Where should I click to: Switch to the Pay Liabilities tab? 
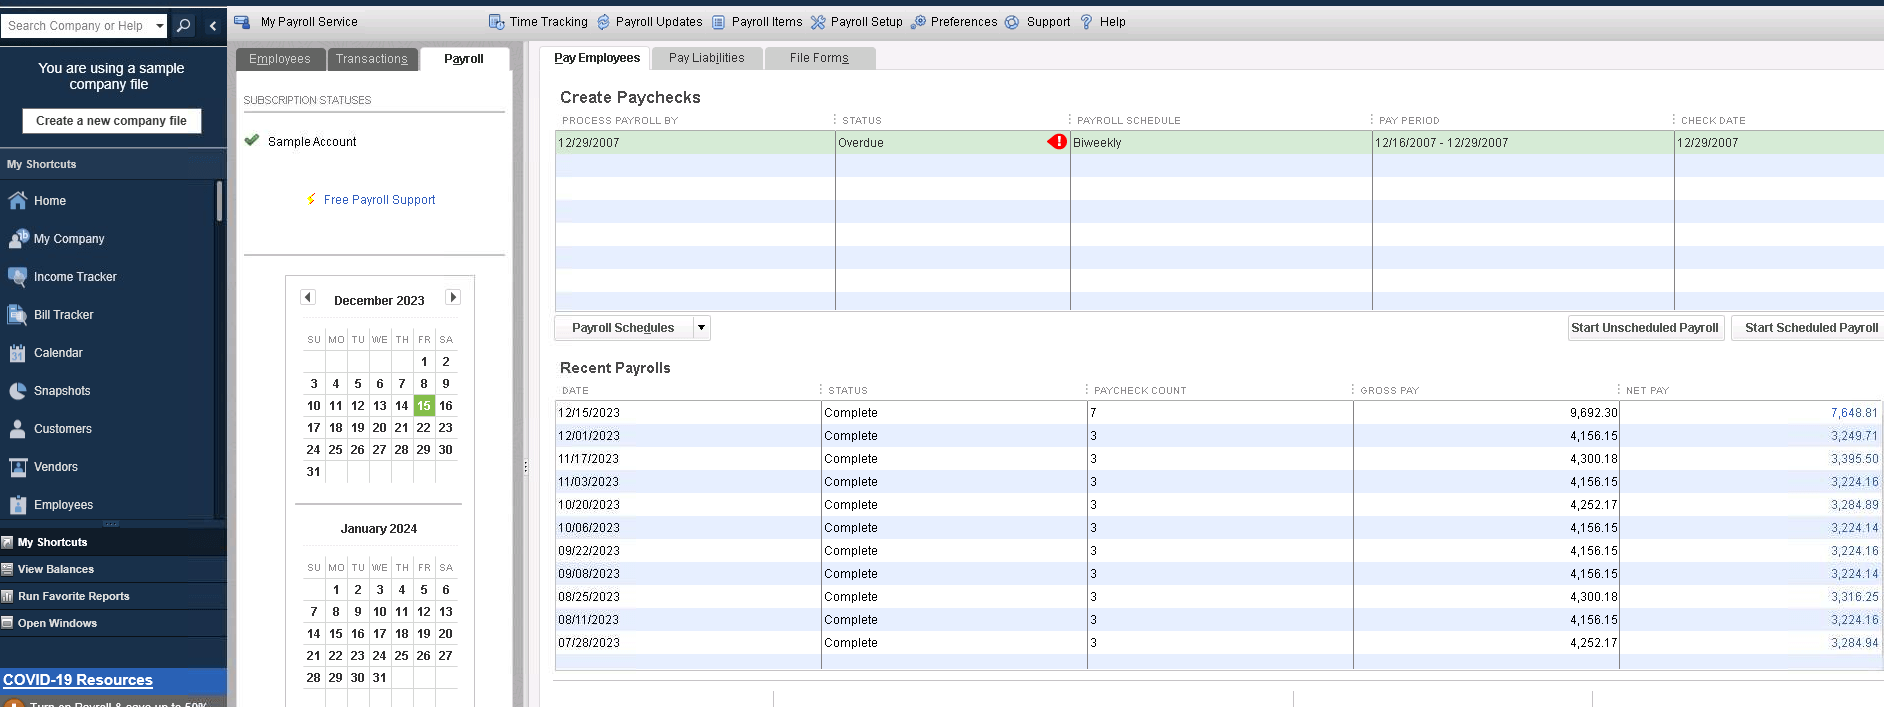pyautogui.click(x=706, y=58)
